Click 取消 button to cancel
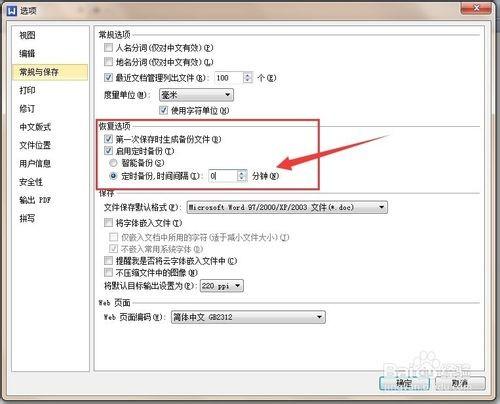 (460, 383)
